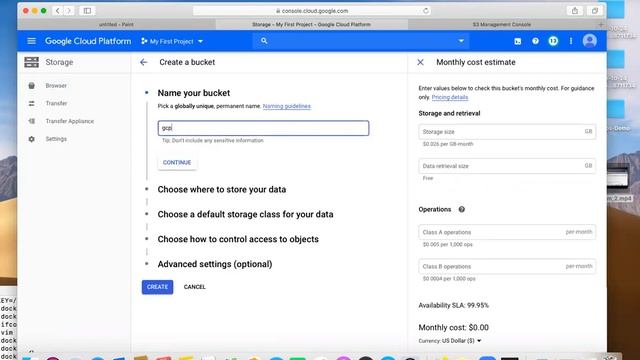Expand the search bar dropdown arrow
Viewport: 640px width, 360px height.
click(461, 41)
